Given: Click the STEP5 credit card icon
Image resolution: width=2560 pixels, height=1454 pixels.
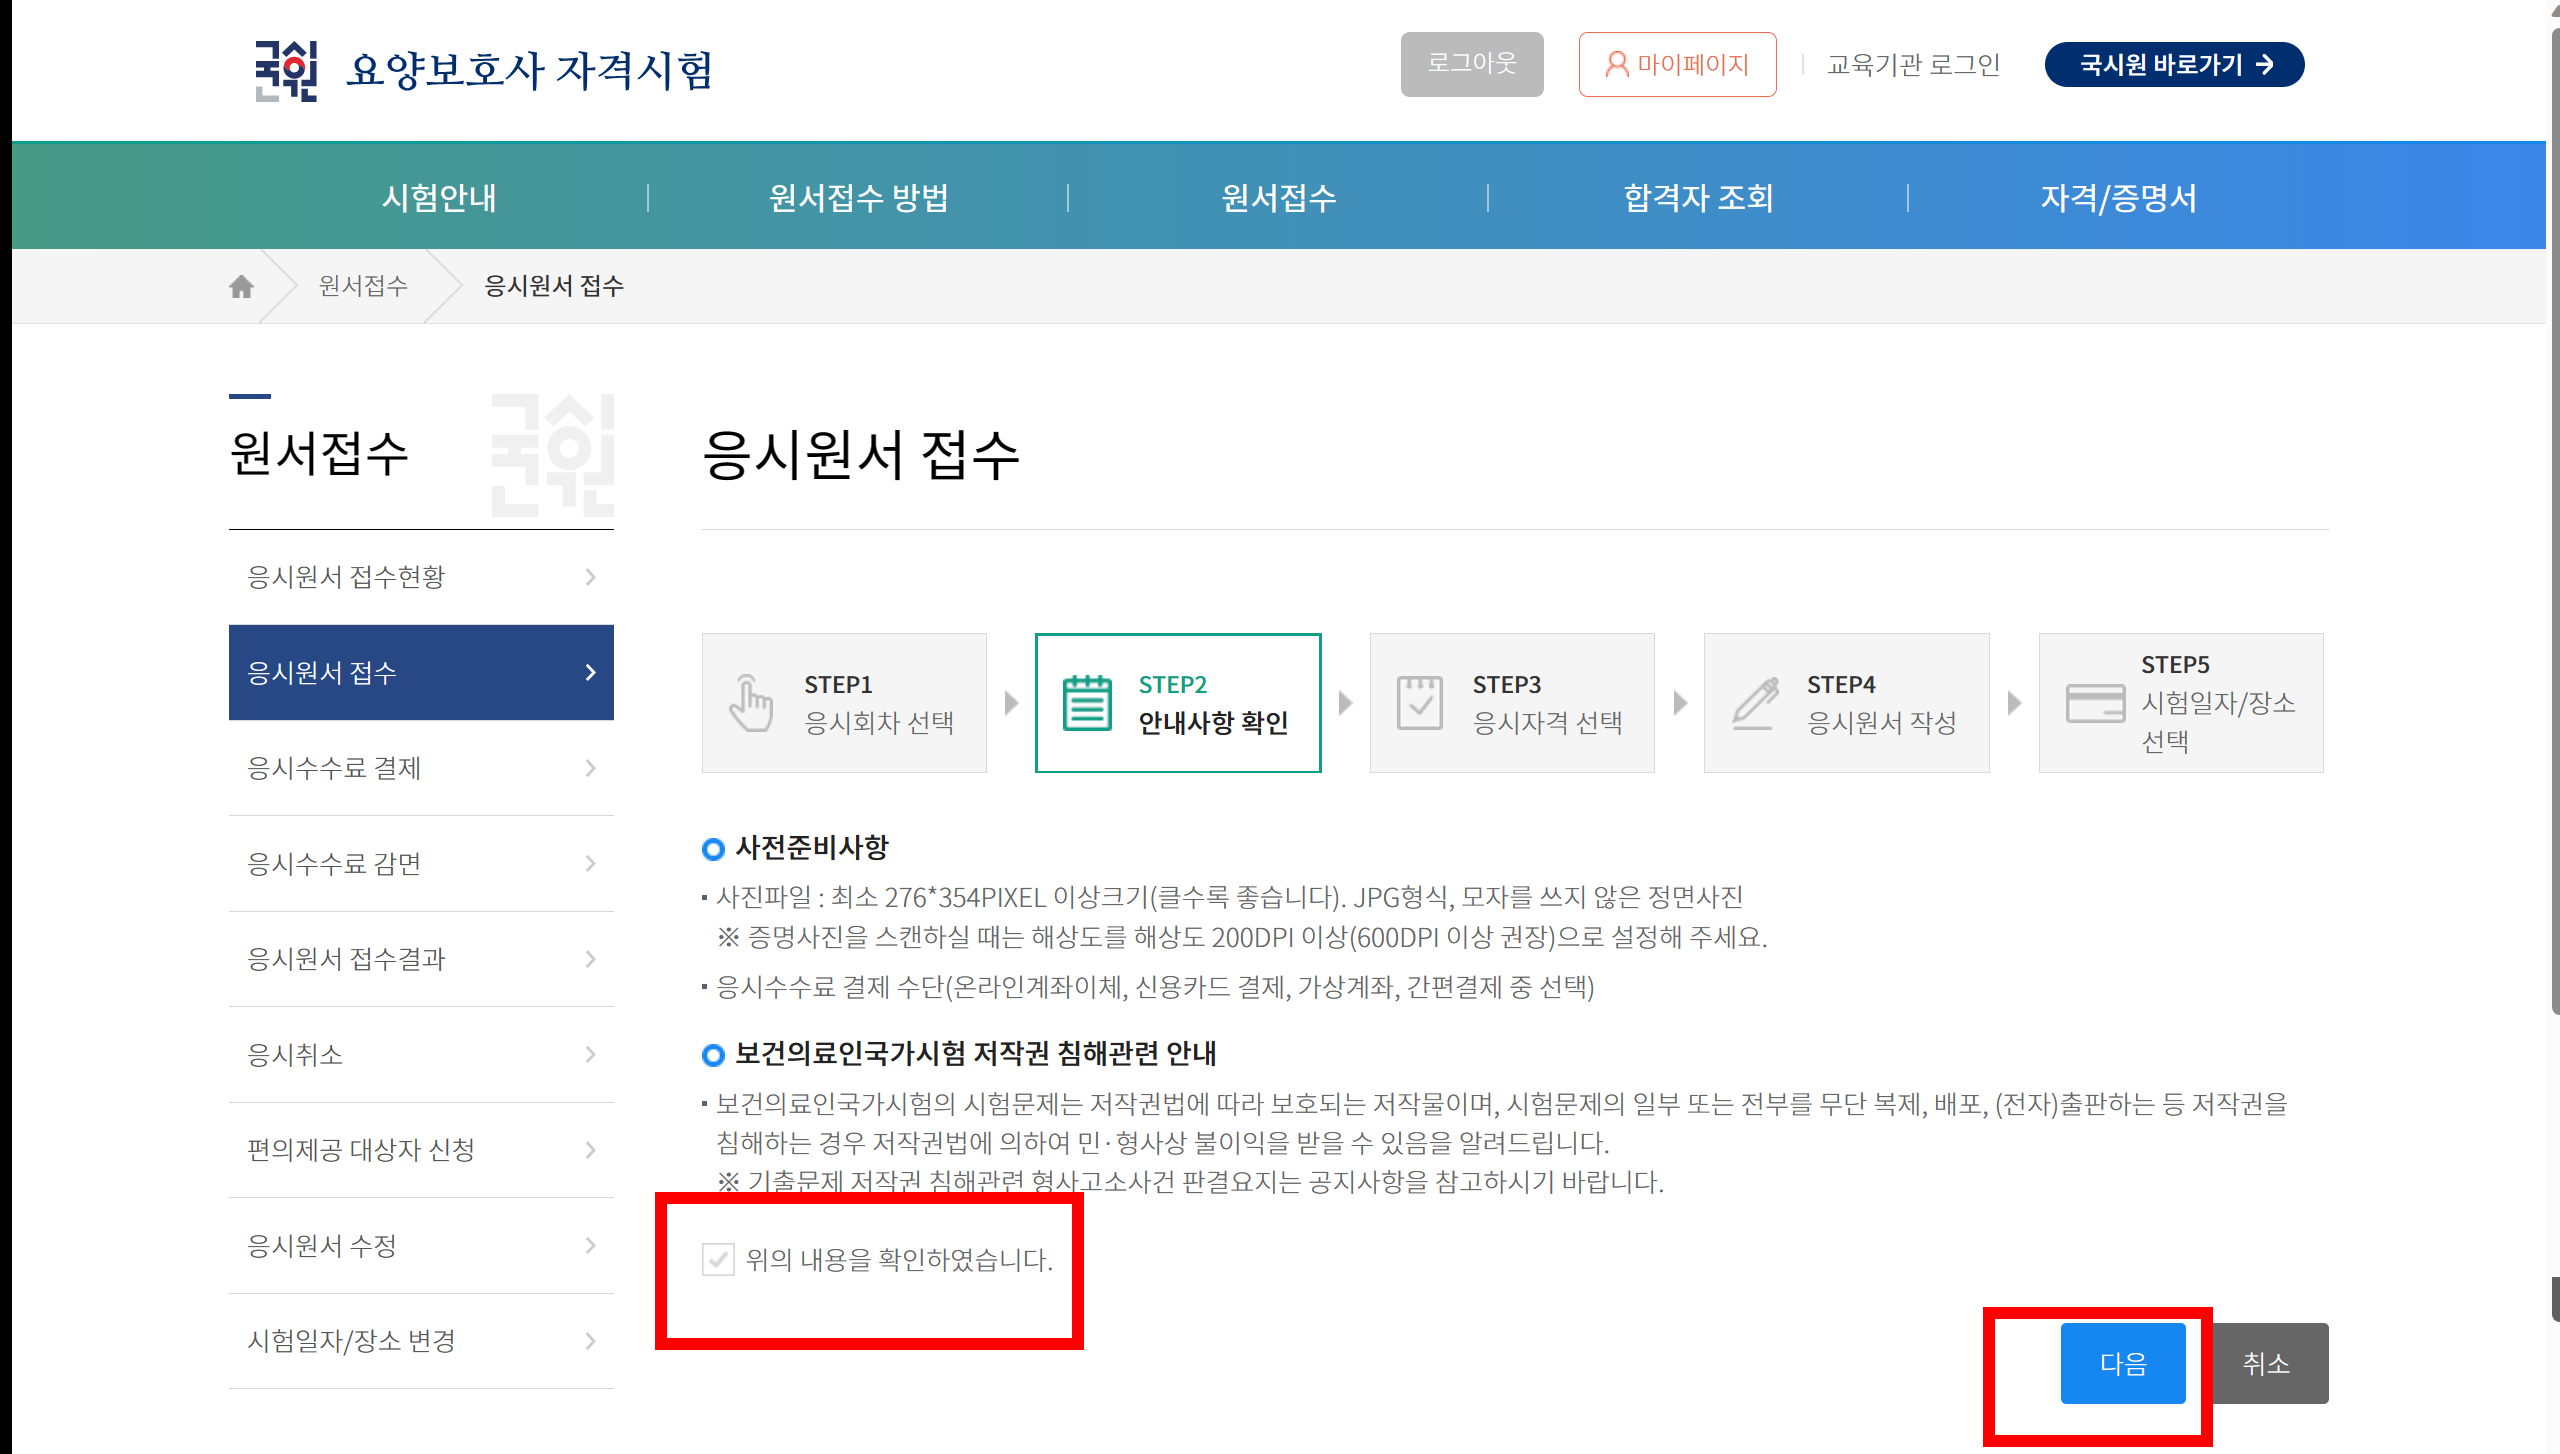Looking at the screenshot, I should [x=2095, y=703].
